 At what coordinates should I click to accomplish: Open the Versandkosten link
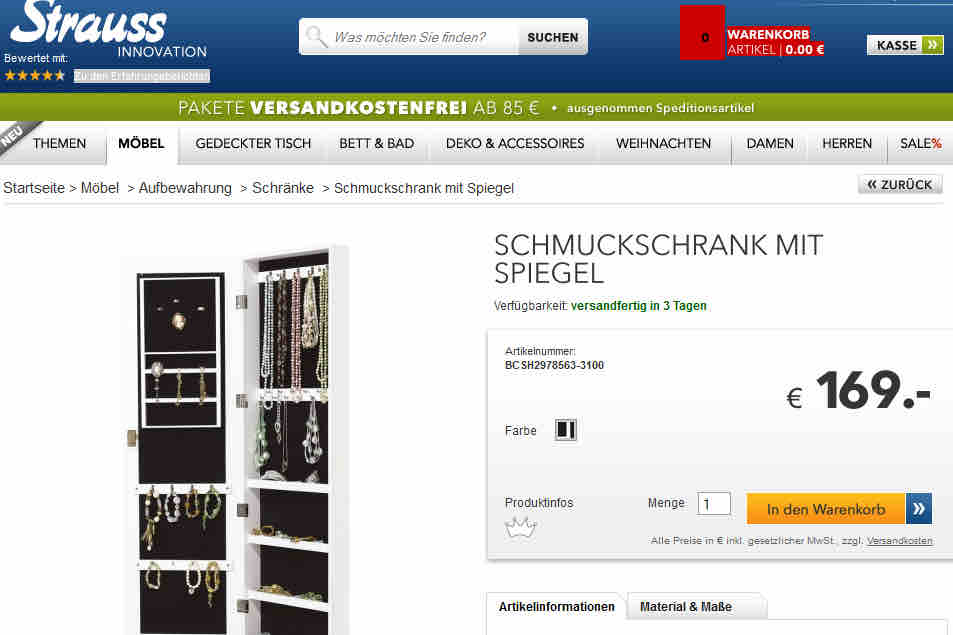pos(900,540)
